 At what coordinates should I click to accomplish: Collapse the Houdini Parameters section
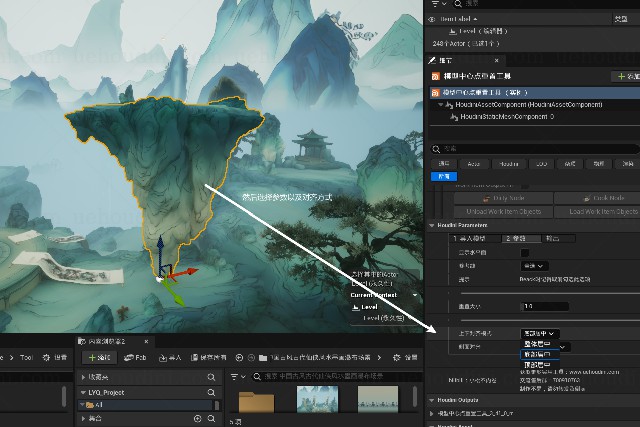pyautogui.click(x=432, y=225)
